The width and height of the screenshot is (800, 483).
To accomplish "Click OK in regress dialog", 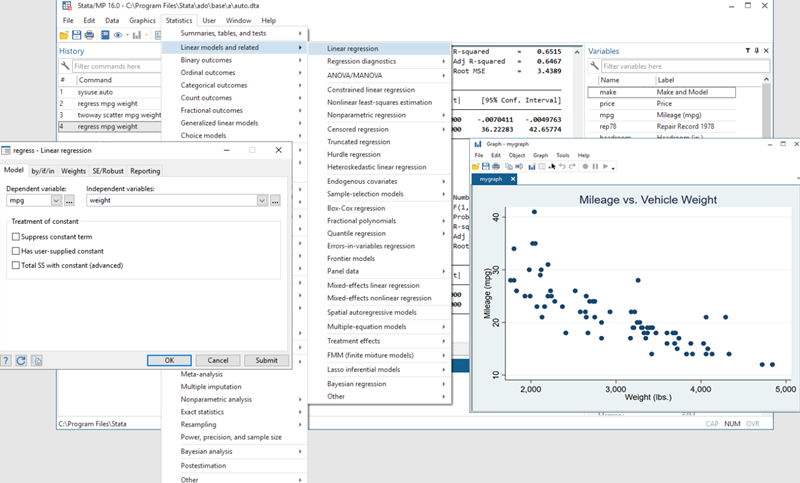I will (169, 361).
